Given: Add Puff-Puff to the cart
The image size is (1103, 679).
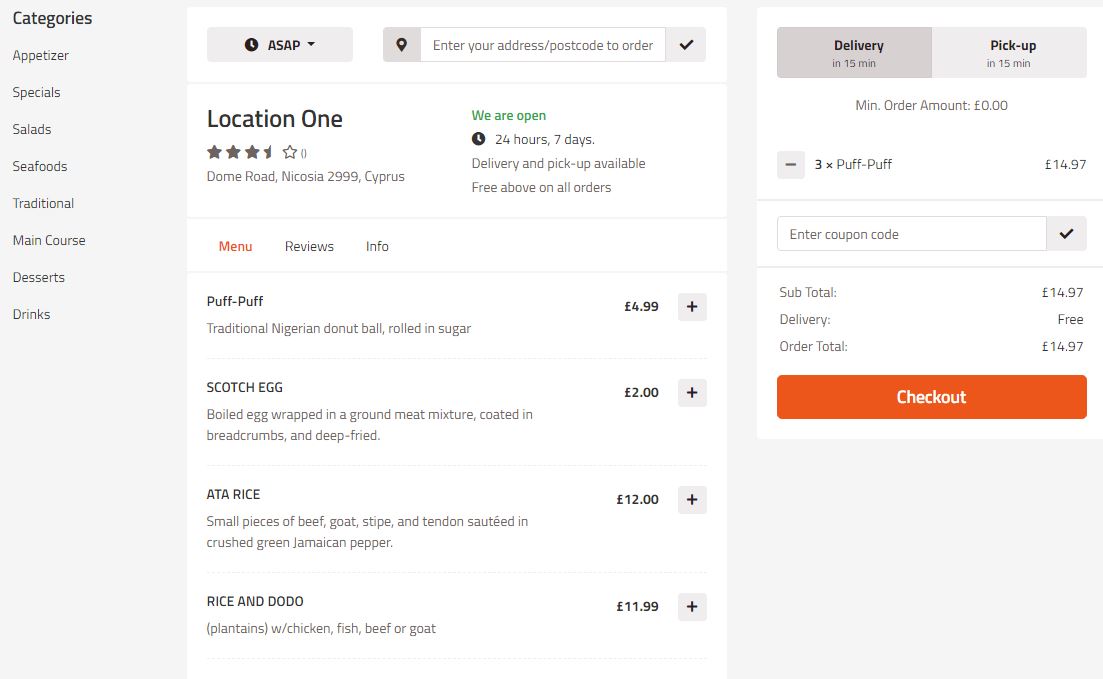Looking at the screenshot, I should (x=692, y=307).
